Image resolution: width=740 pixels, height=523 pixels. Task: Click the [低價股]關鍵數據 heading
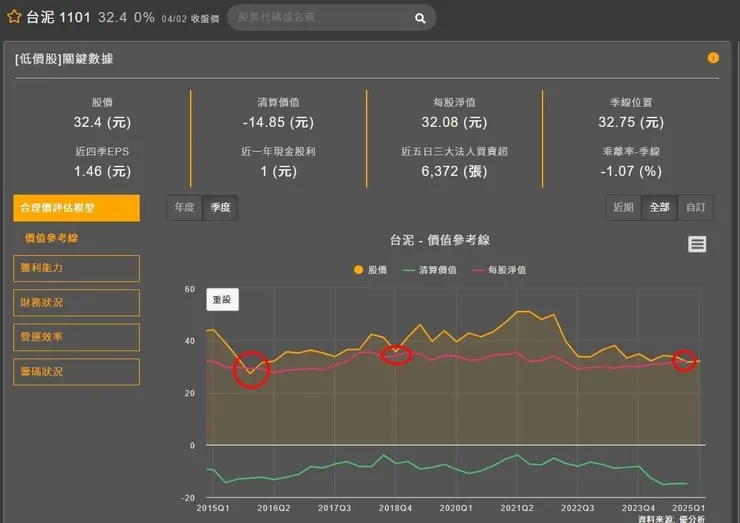[x=64, y=59]
